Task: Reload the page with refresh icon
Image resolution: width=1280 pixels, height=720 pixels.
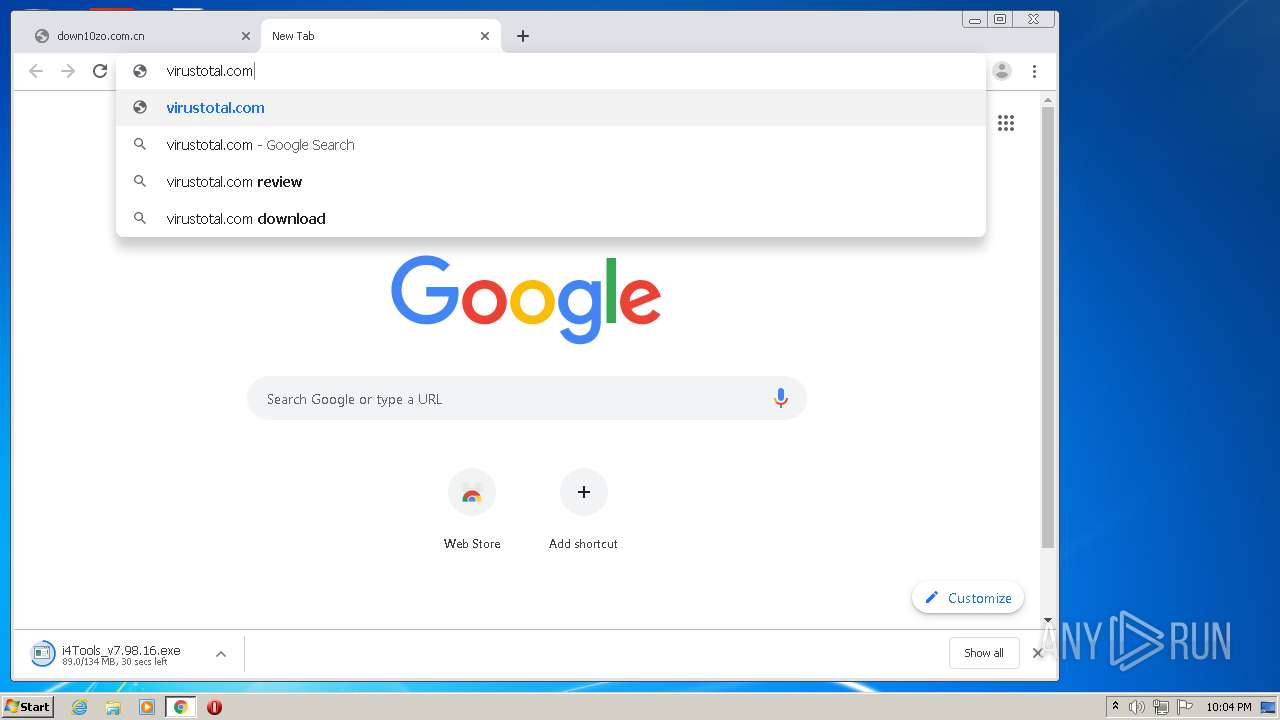Action: click(100, 71)
